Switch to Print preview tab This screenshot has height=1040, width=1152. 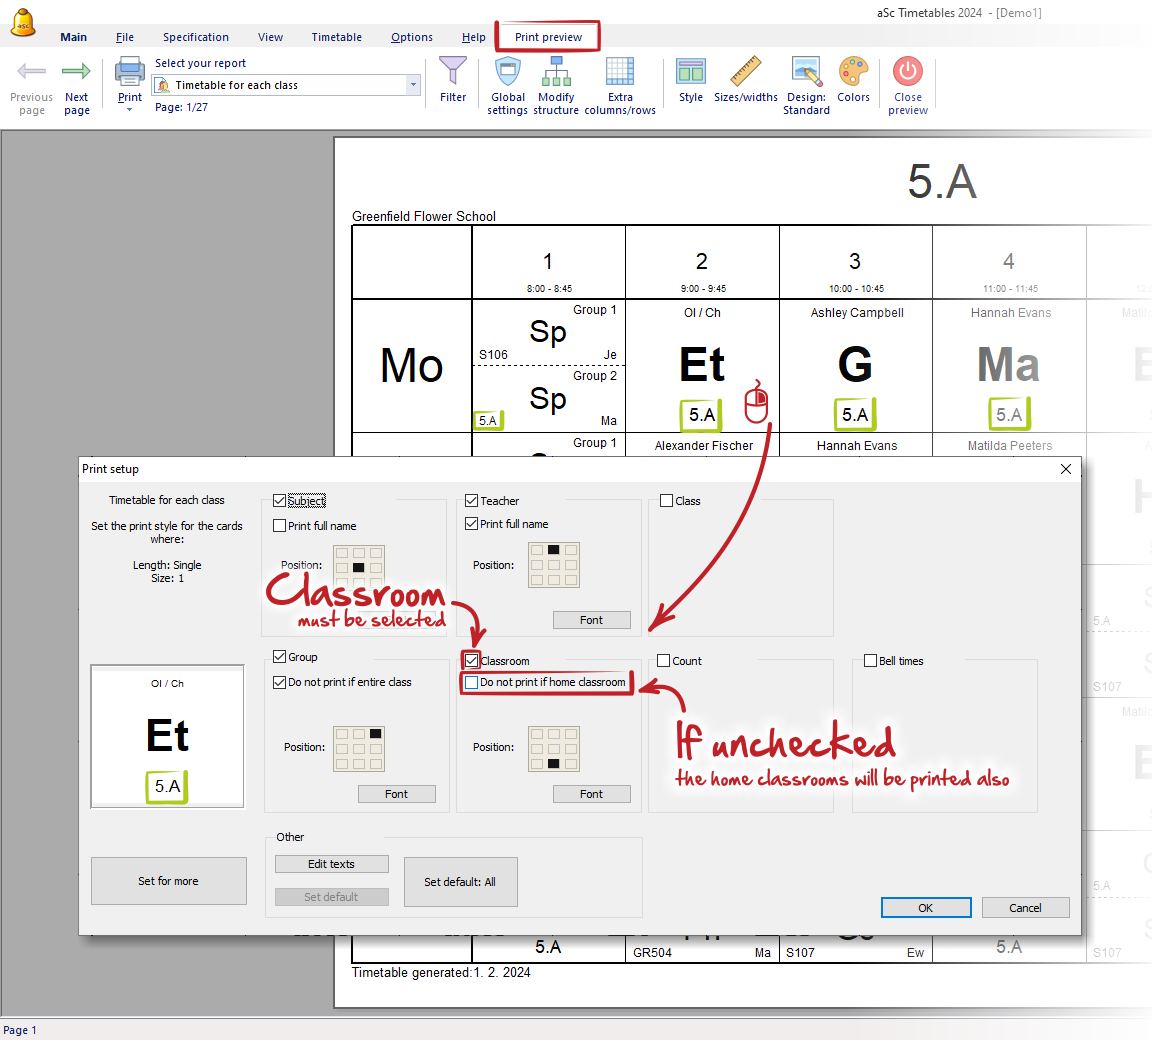pos(548,37)
